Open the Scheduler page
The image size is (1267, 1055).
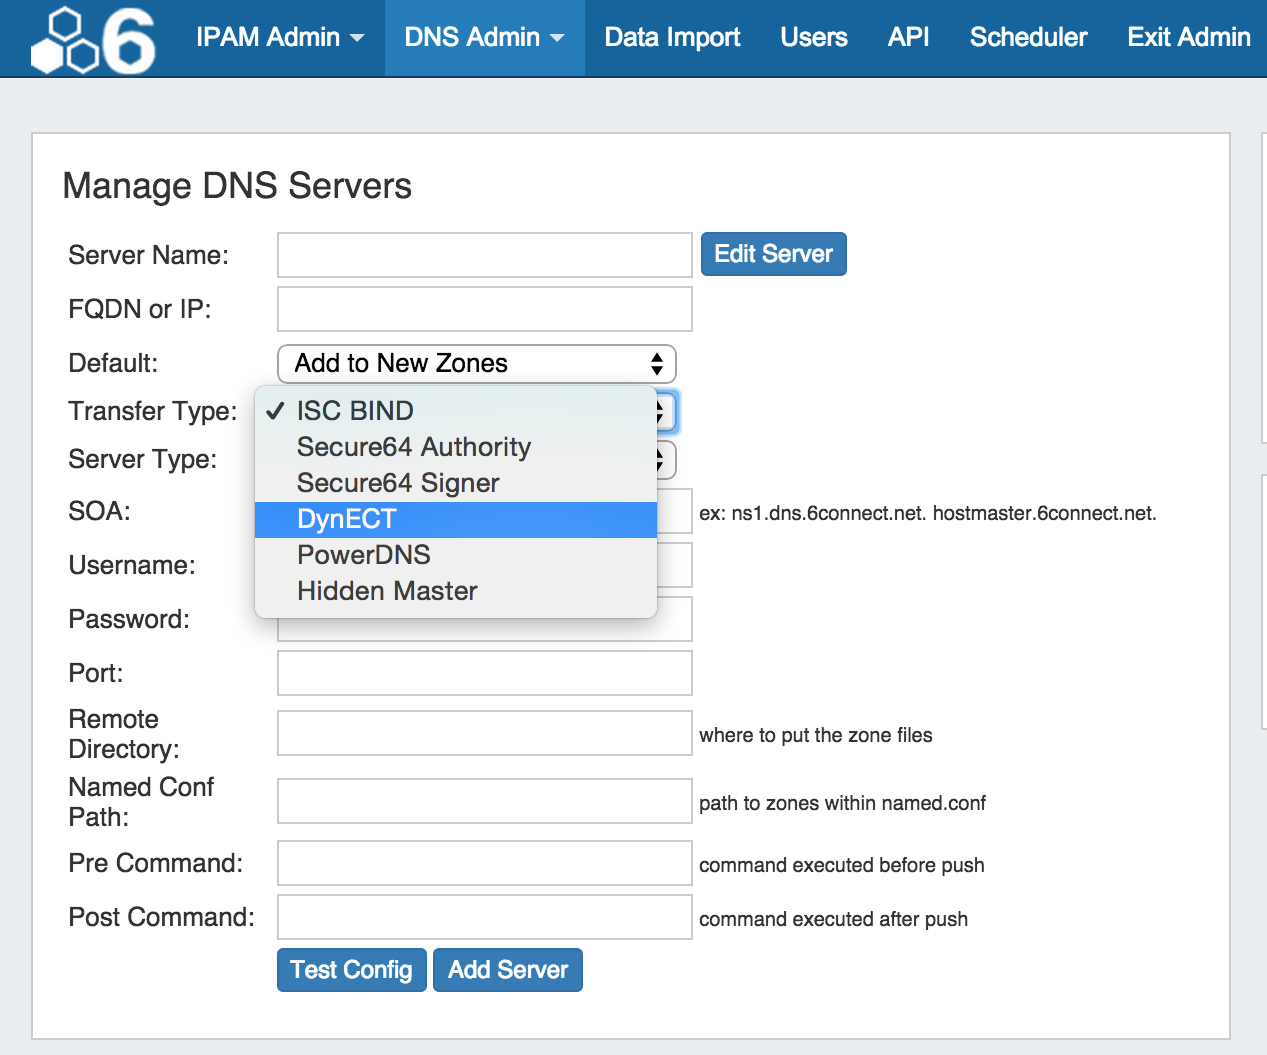tap(1028, 38)
